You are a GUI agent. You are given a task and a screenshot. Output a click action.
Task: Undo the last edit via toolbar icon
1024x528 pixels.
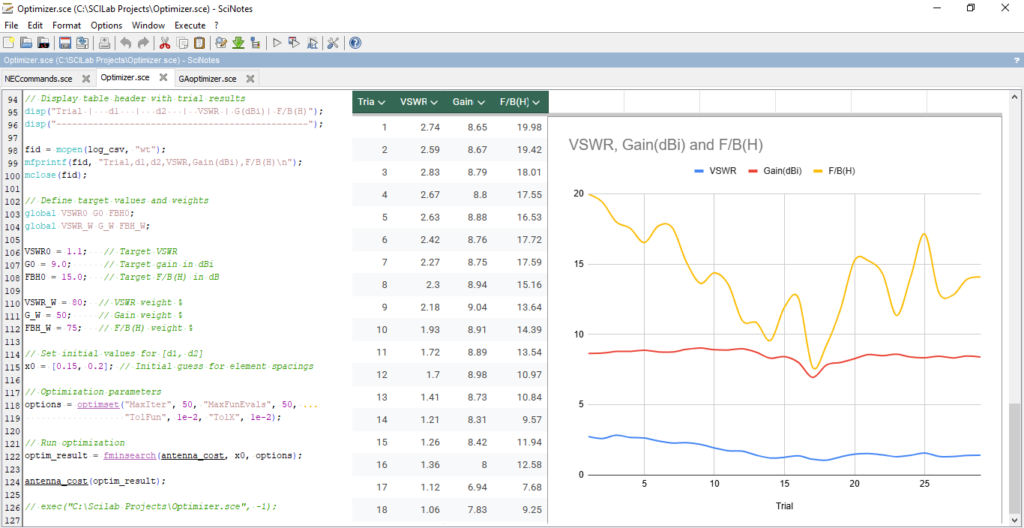click(125, 43)
